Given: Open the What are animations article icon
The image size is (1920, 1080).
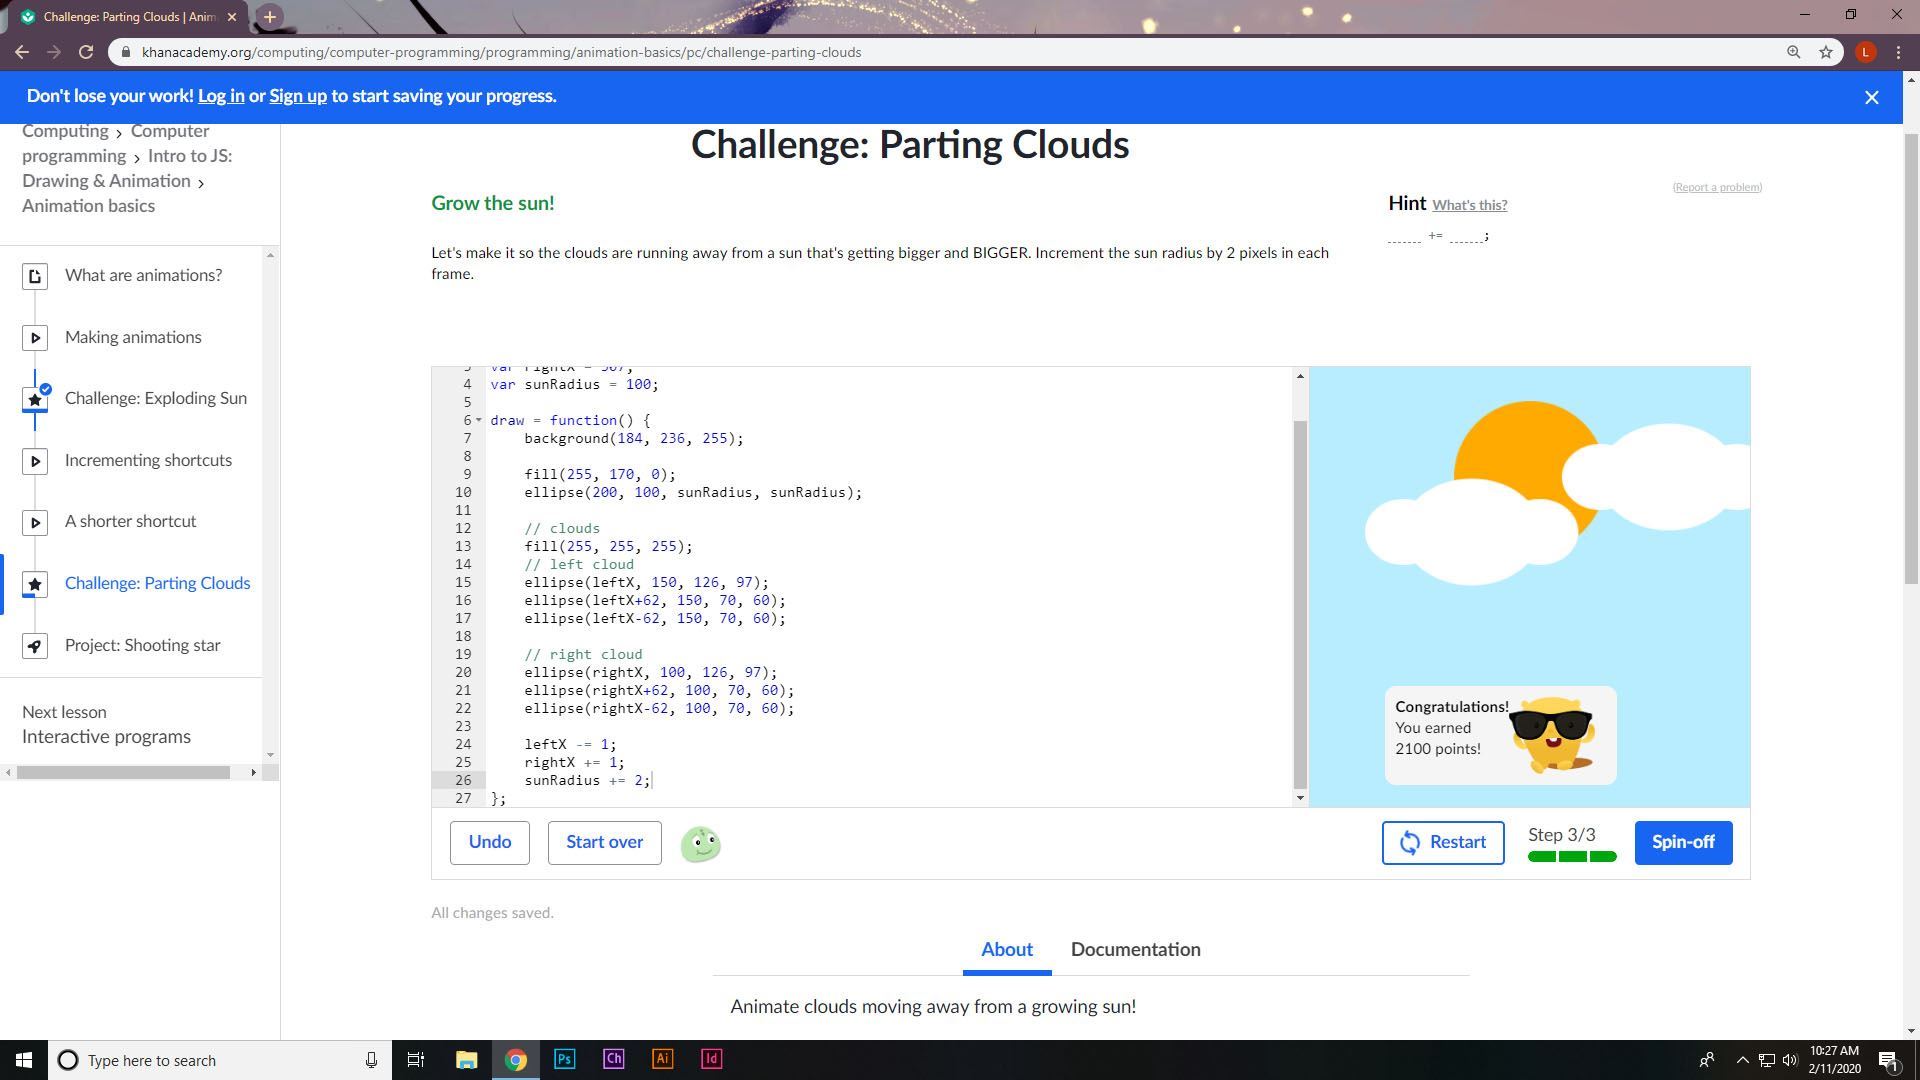Looking at the screenshot, I should (x=35, y=276).
